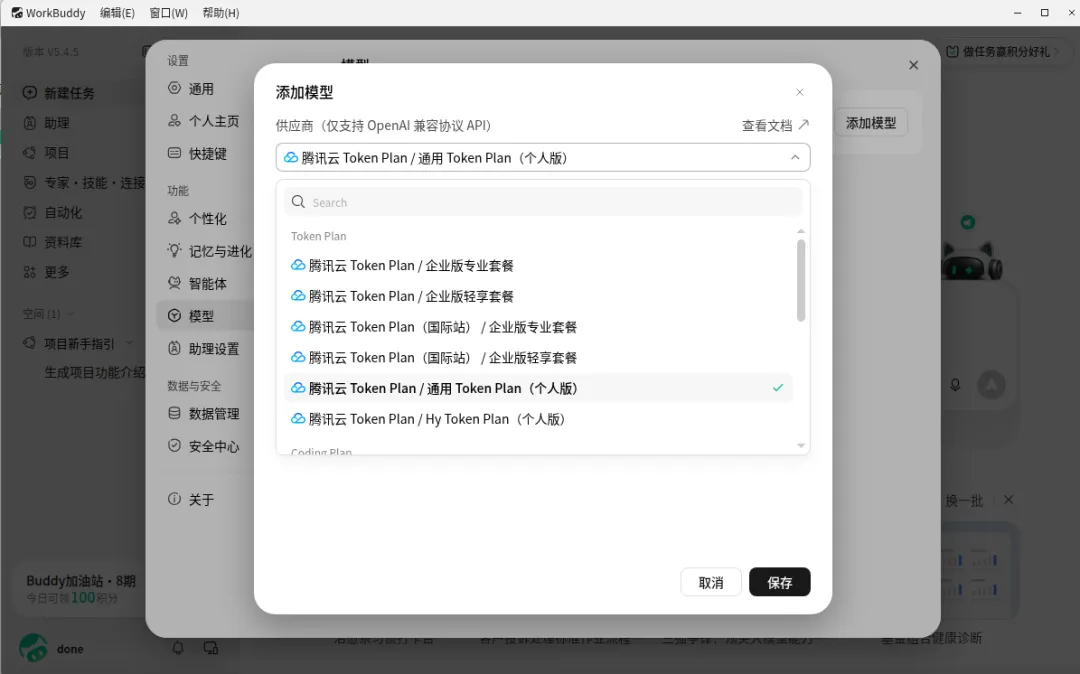Open 生成项目功能介绍 task in sidebar
1080x674 pixels.
94,372
